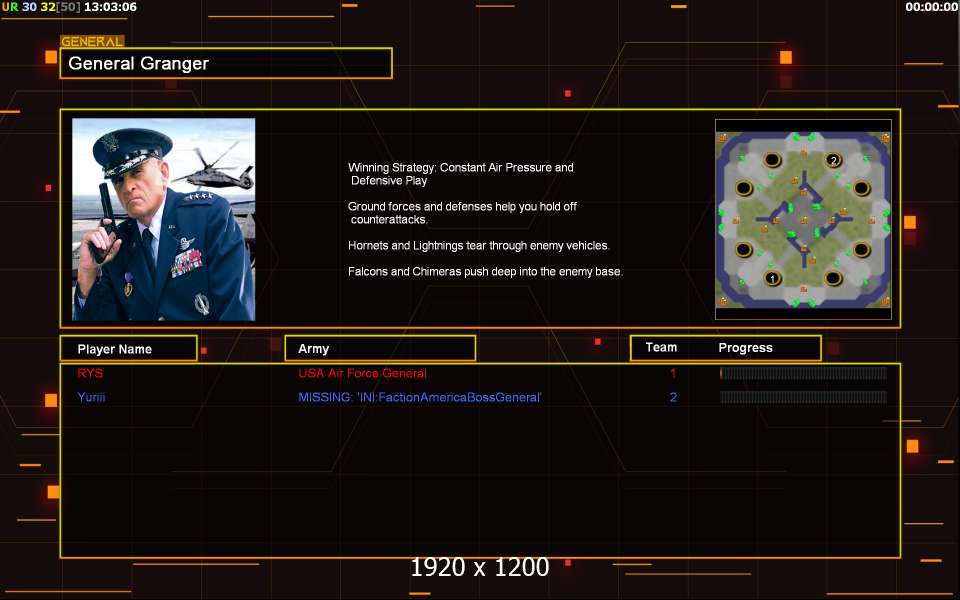Click the MISSING: 'INI:FactionAmericaBossGeneral' text
Viewport: 960px width, 600px height.
(420, 397)
